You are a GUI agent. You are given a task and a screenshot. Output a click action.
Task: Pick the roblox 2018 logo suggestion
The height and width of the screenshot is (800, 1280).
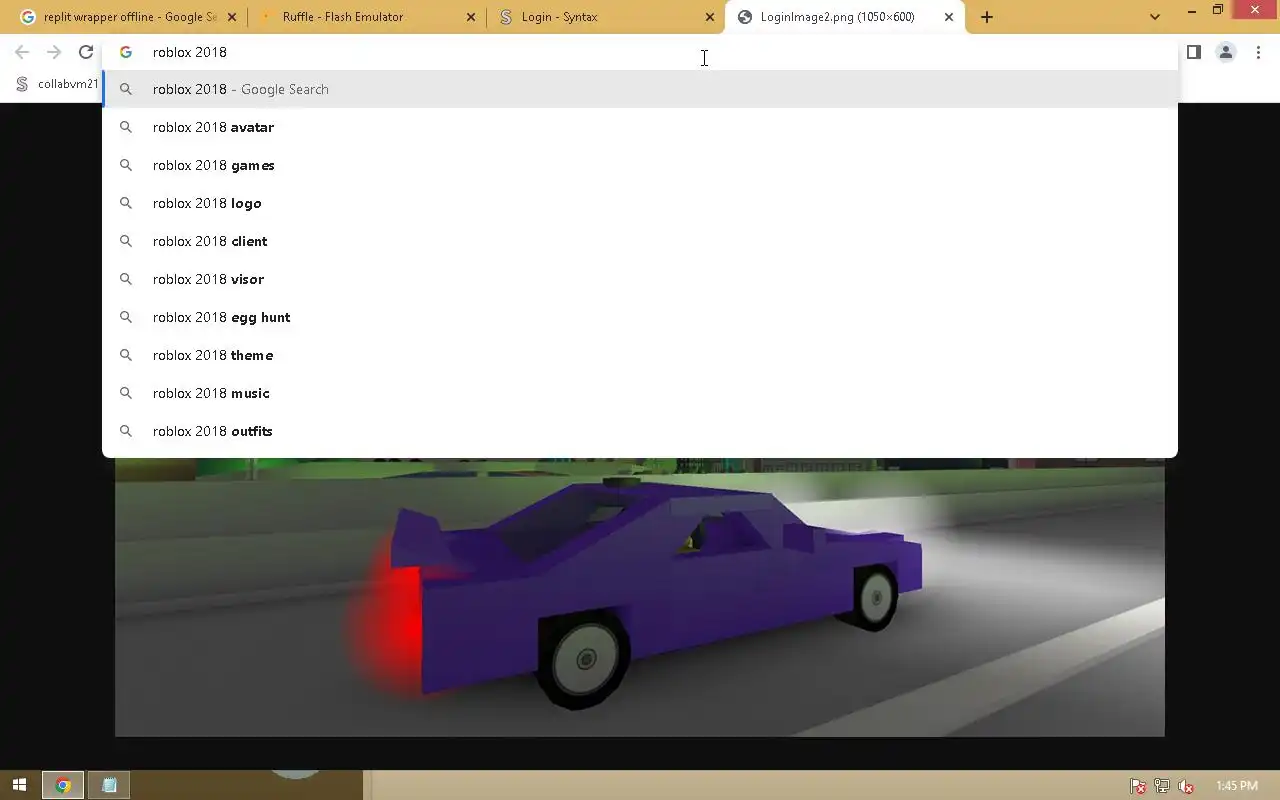coord(640,203)
